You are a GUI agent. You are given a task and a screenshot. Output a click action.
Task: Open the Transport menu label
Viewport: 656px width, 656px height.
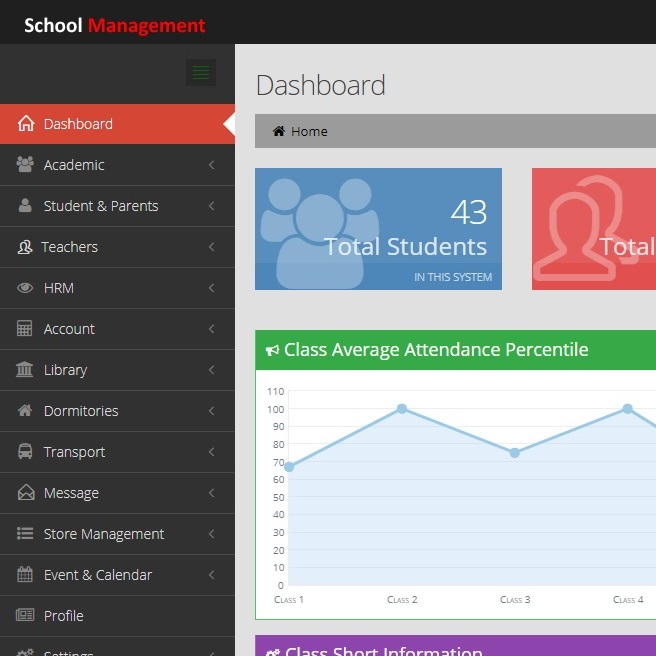coord(74,452)
